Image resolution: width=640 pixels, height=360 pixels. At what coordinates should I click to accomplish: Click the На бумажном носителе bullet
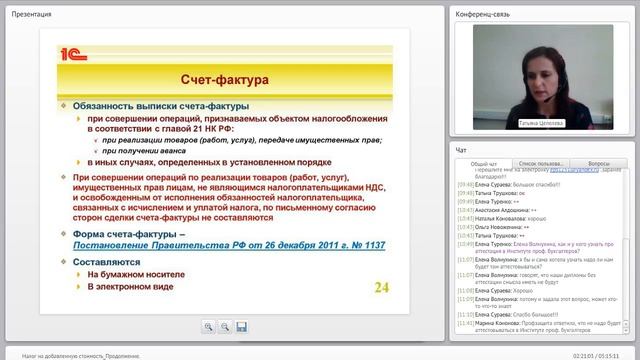[x=136, y=275]
